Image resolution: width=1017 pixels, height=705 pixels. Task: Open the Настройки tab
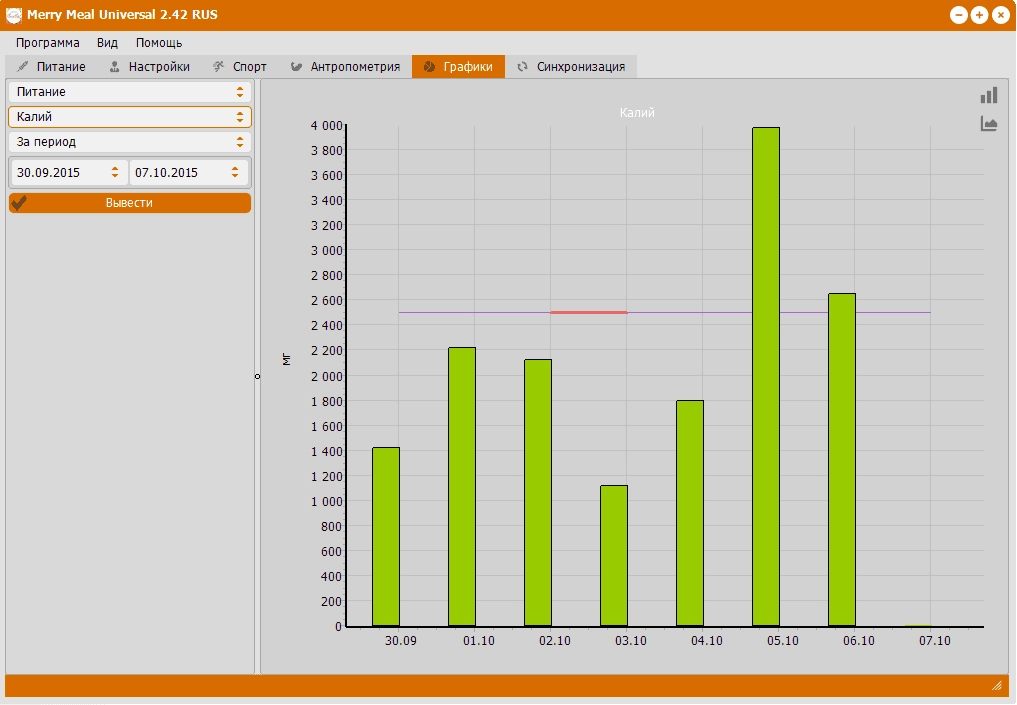pos(150,67)
